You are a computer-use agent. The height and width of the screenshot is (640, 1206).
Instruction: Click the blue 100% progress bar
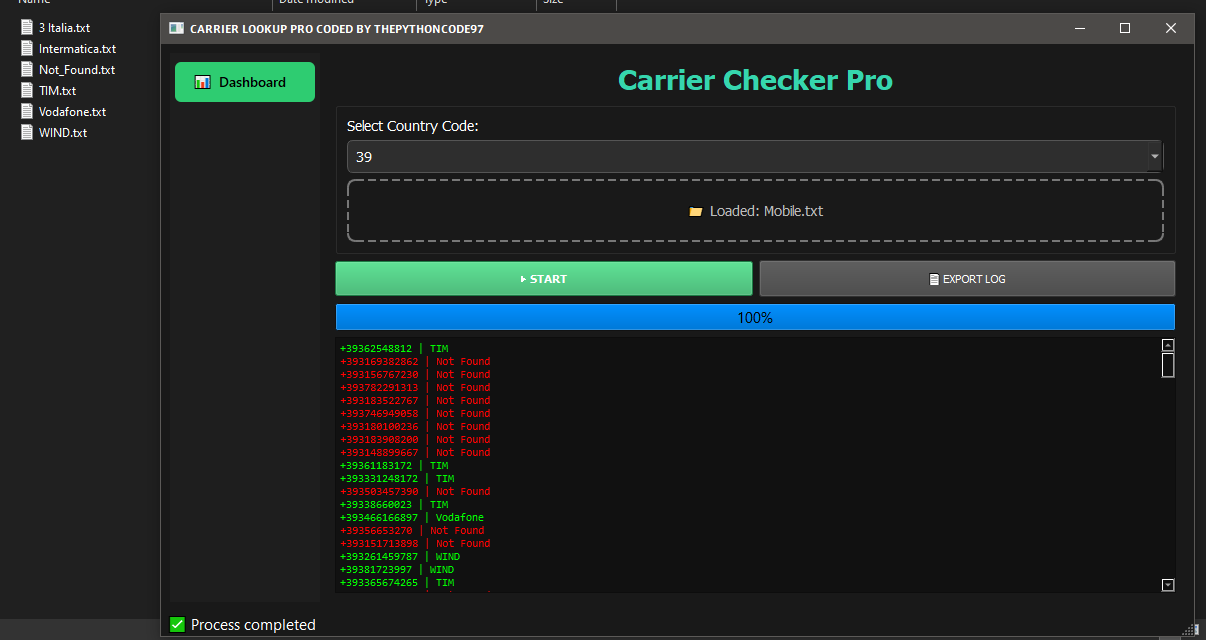coord(755,318)
